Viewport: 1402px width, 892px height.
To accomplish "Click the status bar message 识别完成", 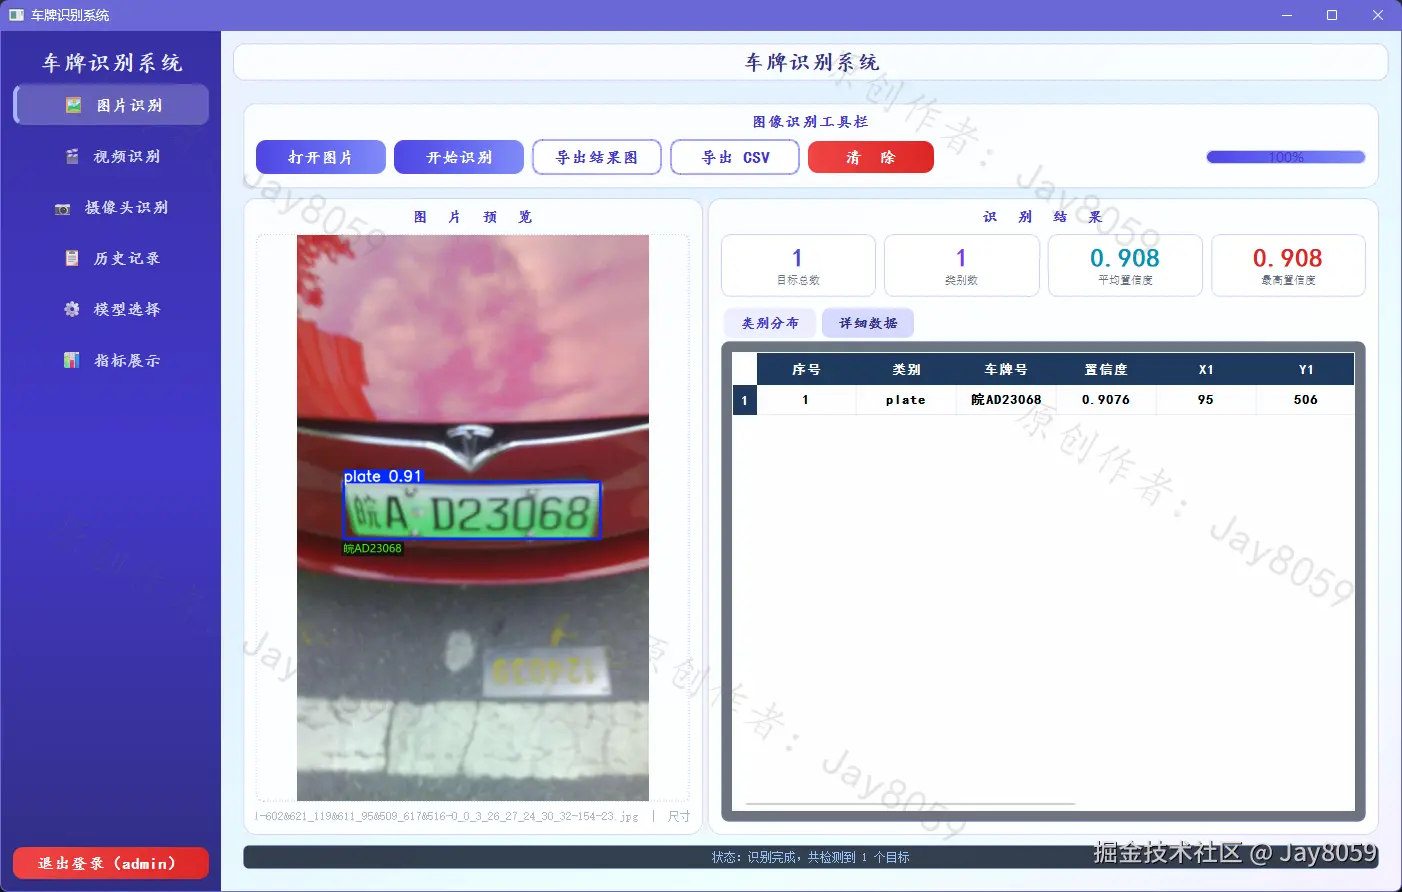I will click(x=810, y=857).
